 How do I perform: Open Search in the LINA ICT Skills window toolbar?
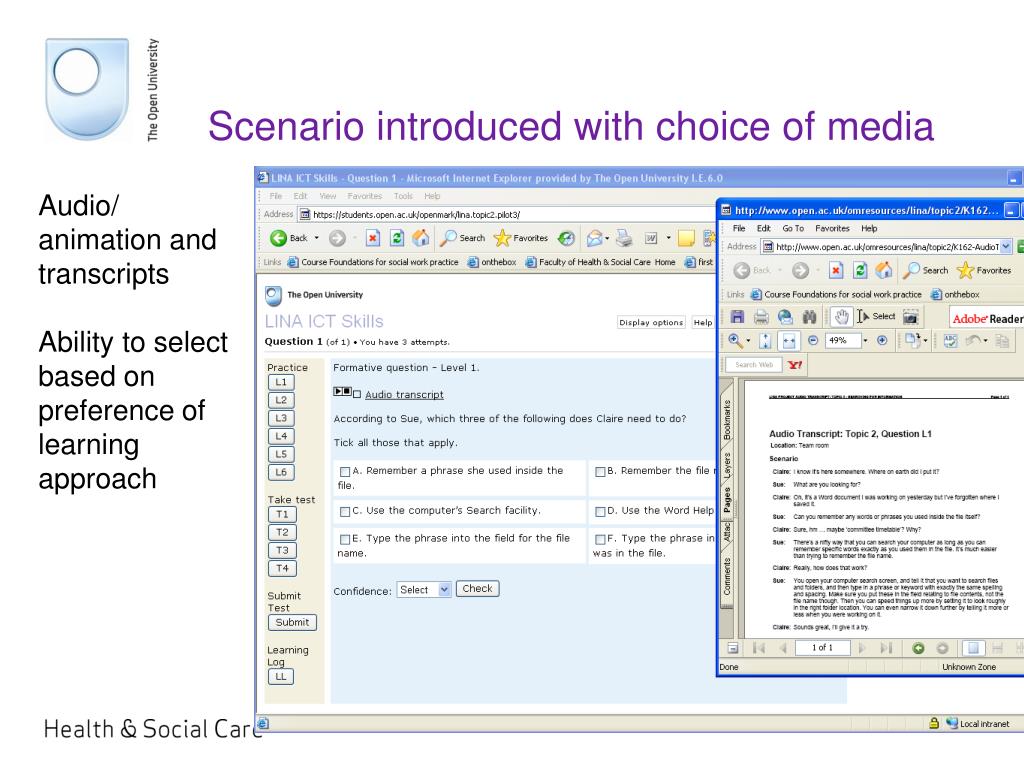(x=462, y=238)
